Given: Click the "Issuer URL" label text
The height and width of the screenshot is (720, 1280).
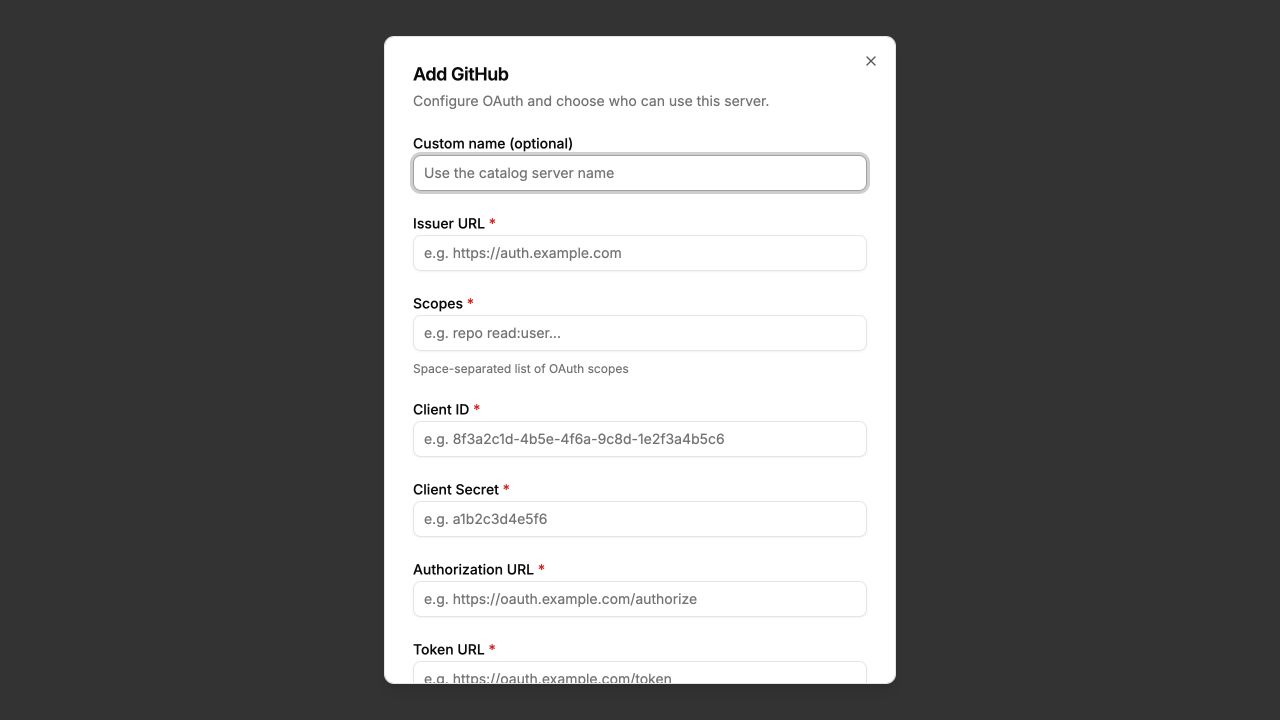Looking at the screenshot, I should pos(449,223).
